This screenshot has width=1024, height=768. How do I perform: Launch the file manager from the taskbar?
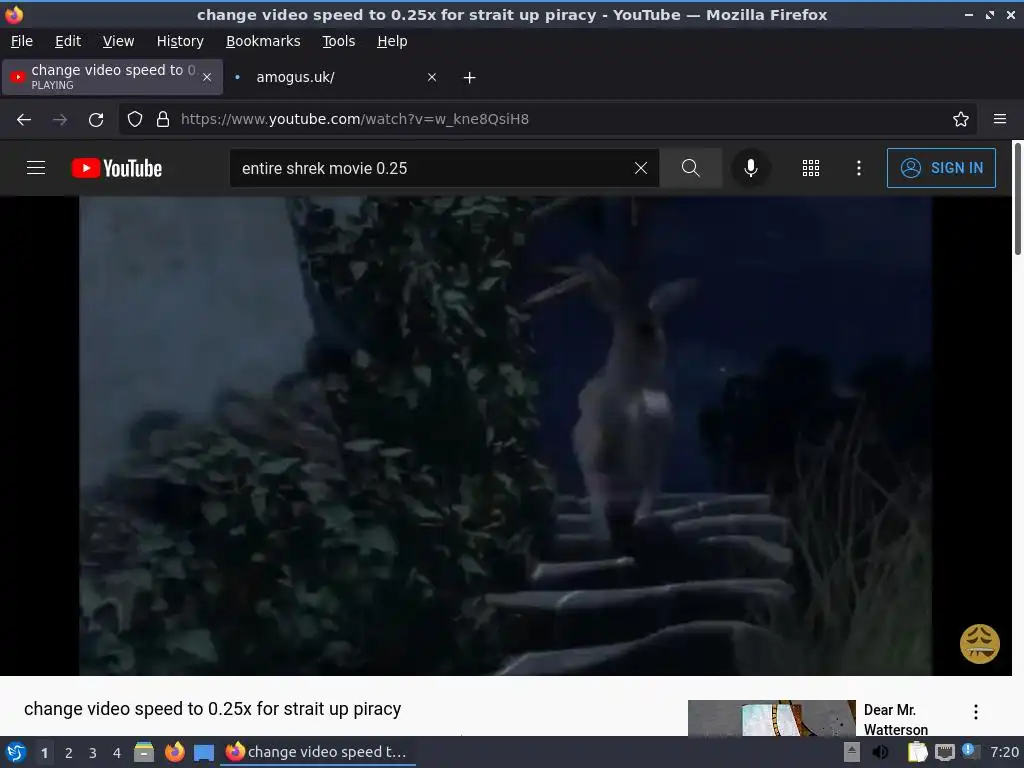pos(144,752)
